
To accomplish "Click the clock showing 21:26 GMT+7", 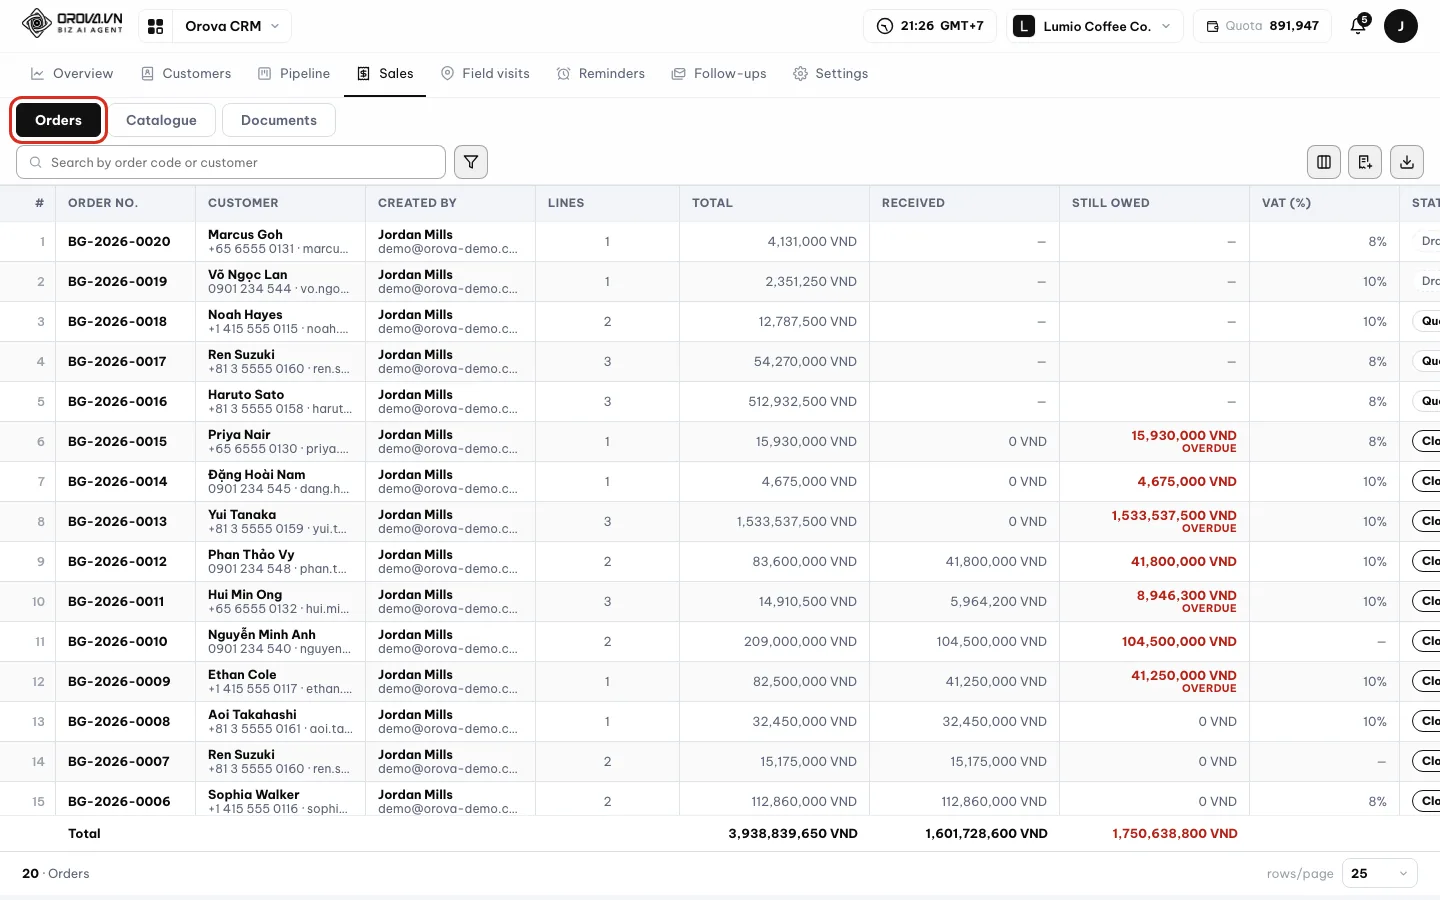I will (930, 26).
